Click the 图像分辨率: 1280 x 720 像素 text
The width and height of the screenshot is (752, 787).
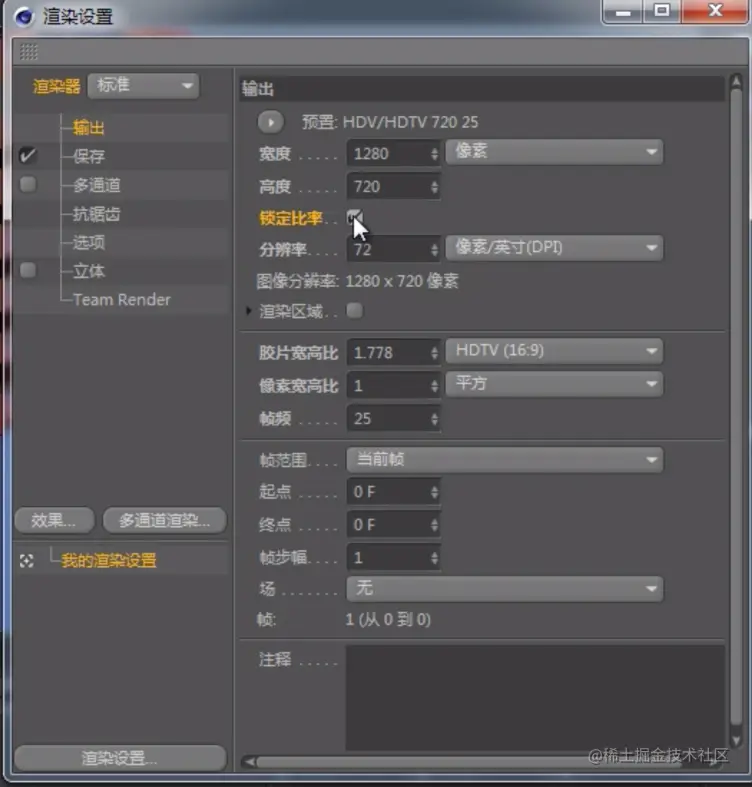coord(357,281)
